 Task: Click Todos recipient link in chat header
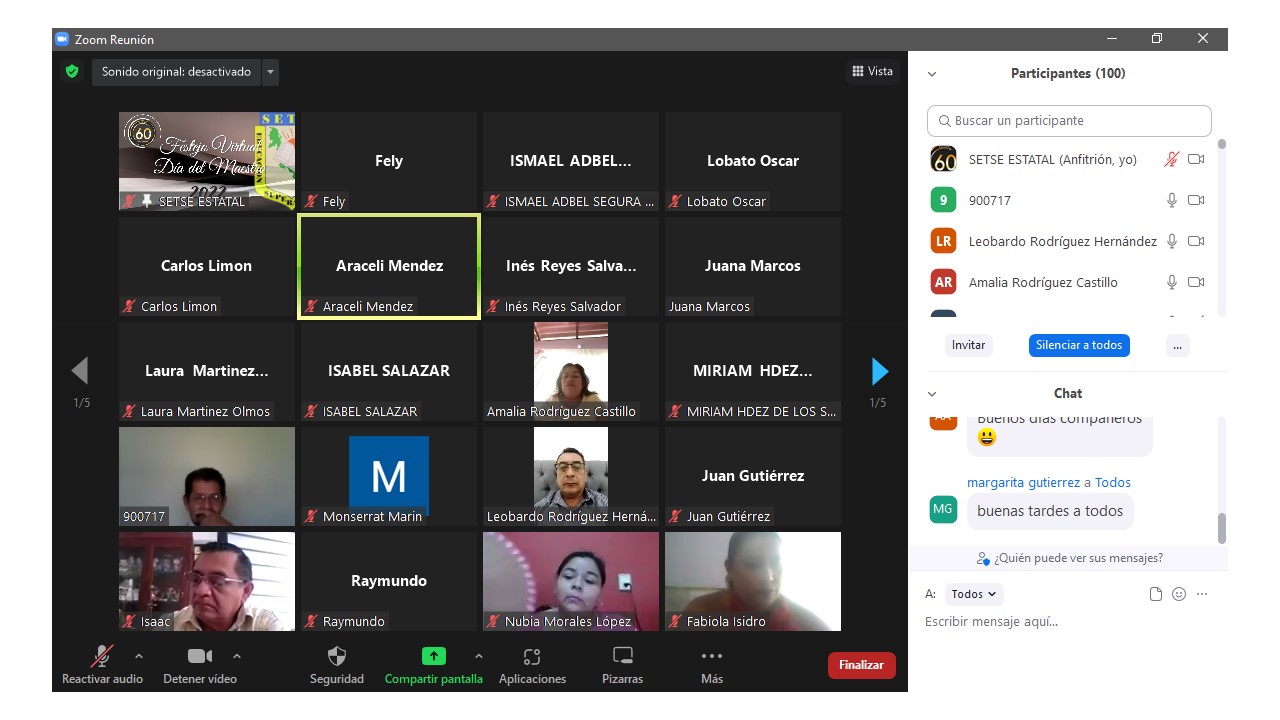[1113, 482]
